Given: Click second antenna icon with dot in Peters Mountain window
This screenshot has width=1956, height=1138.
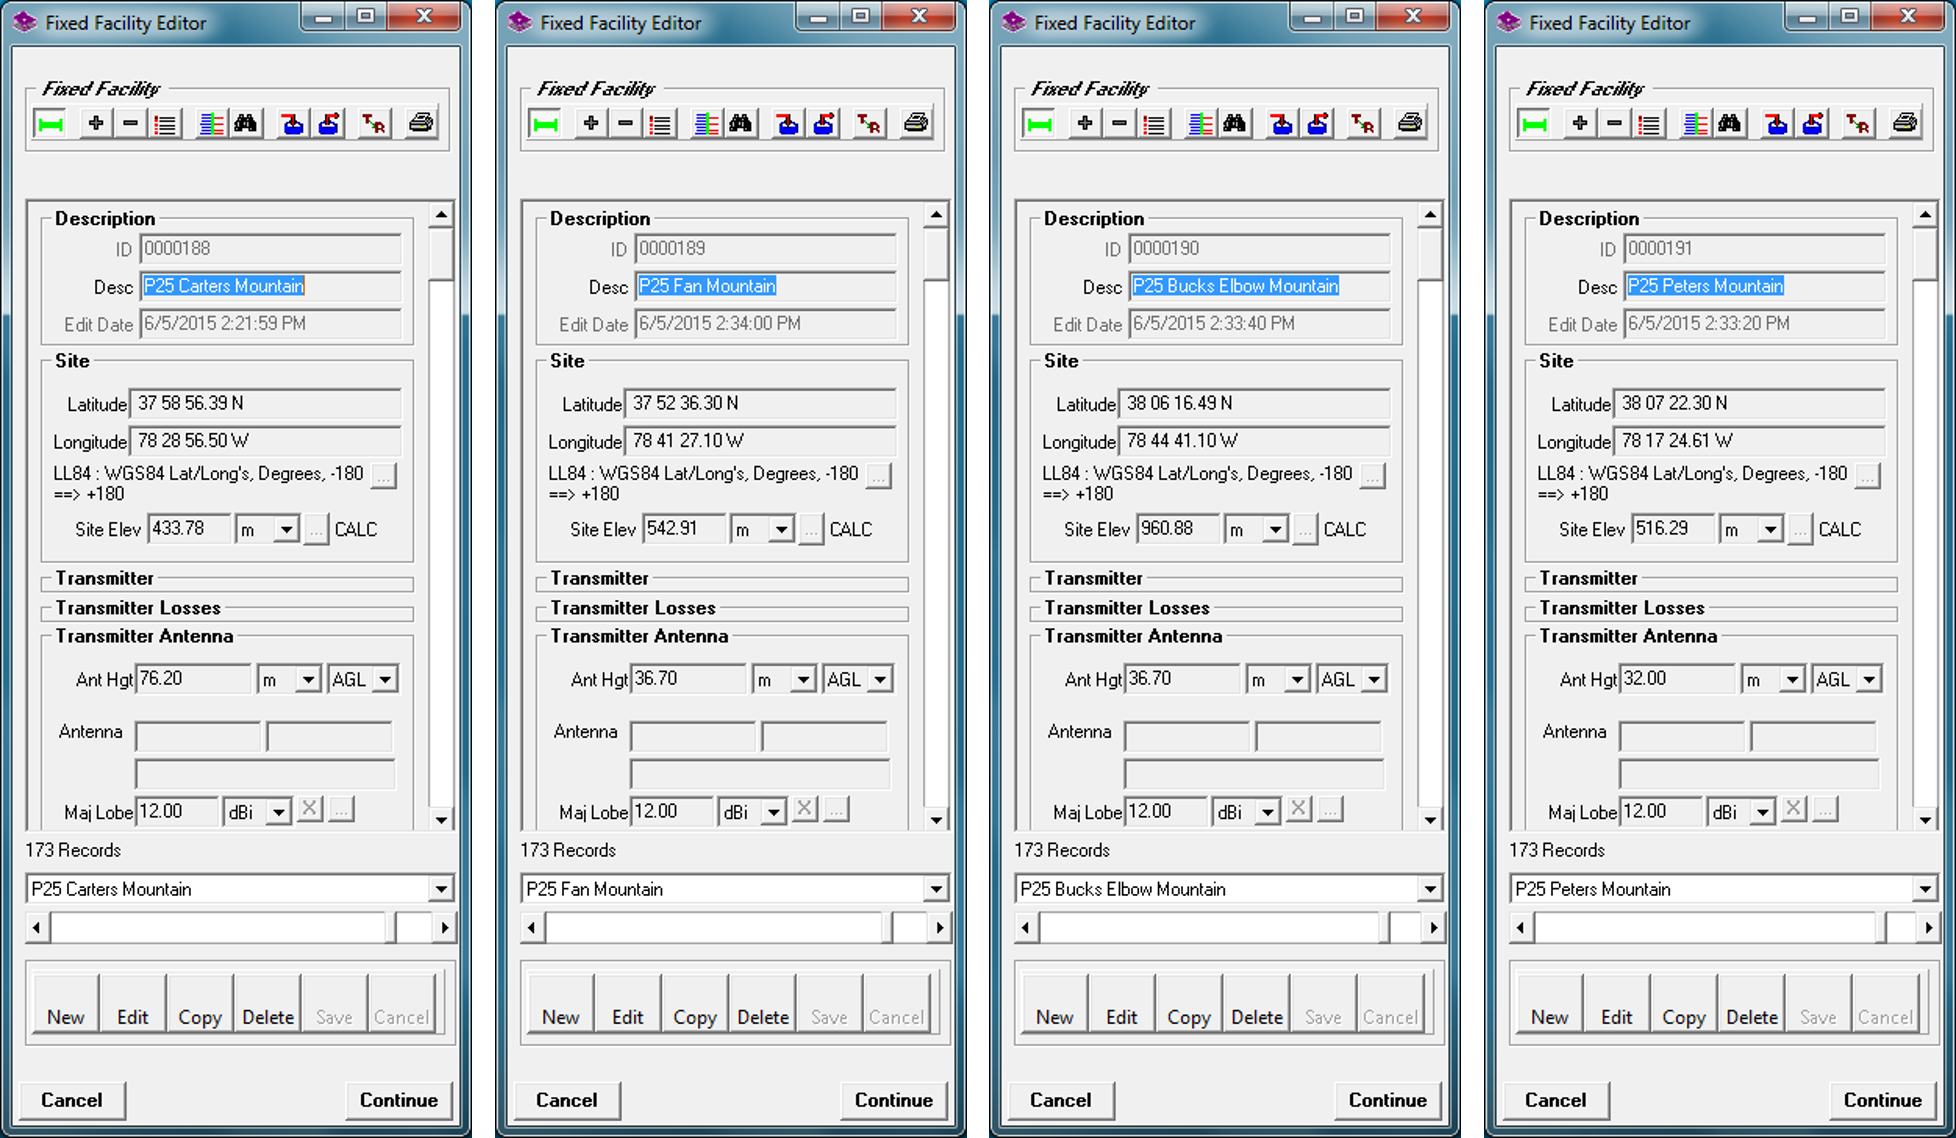Looking at the screenshot, I should pos(1813,124).
